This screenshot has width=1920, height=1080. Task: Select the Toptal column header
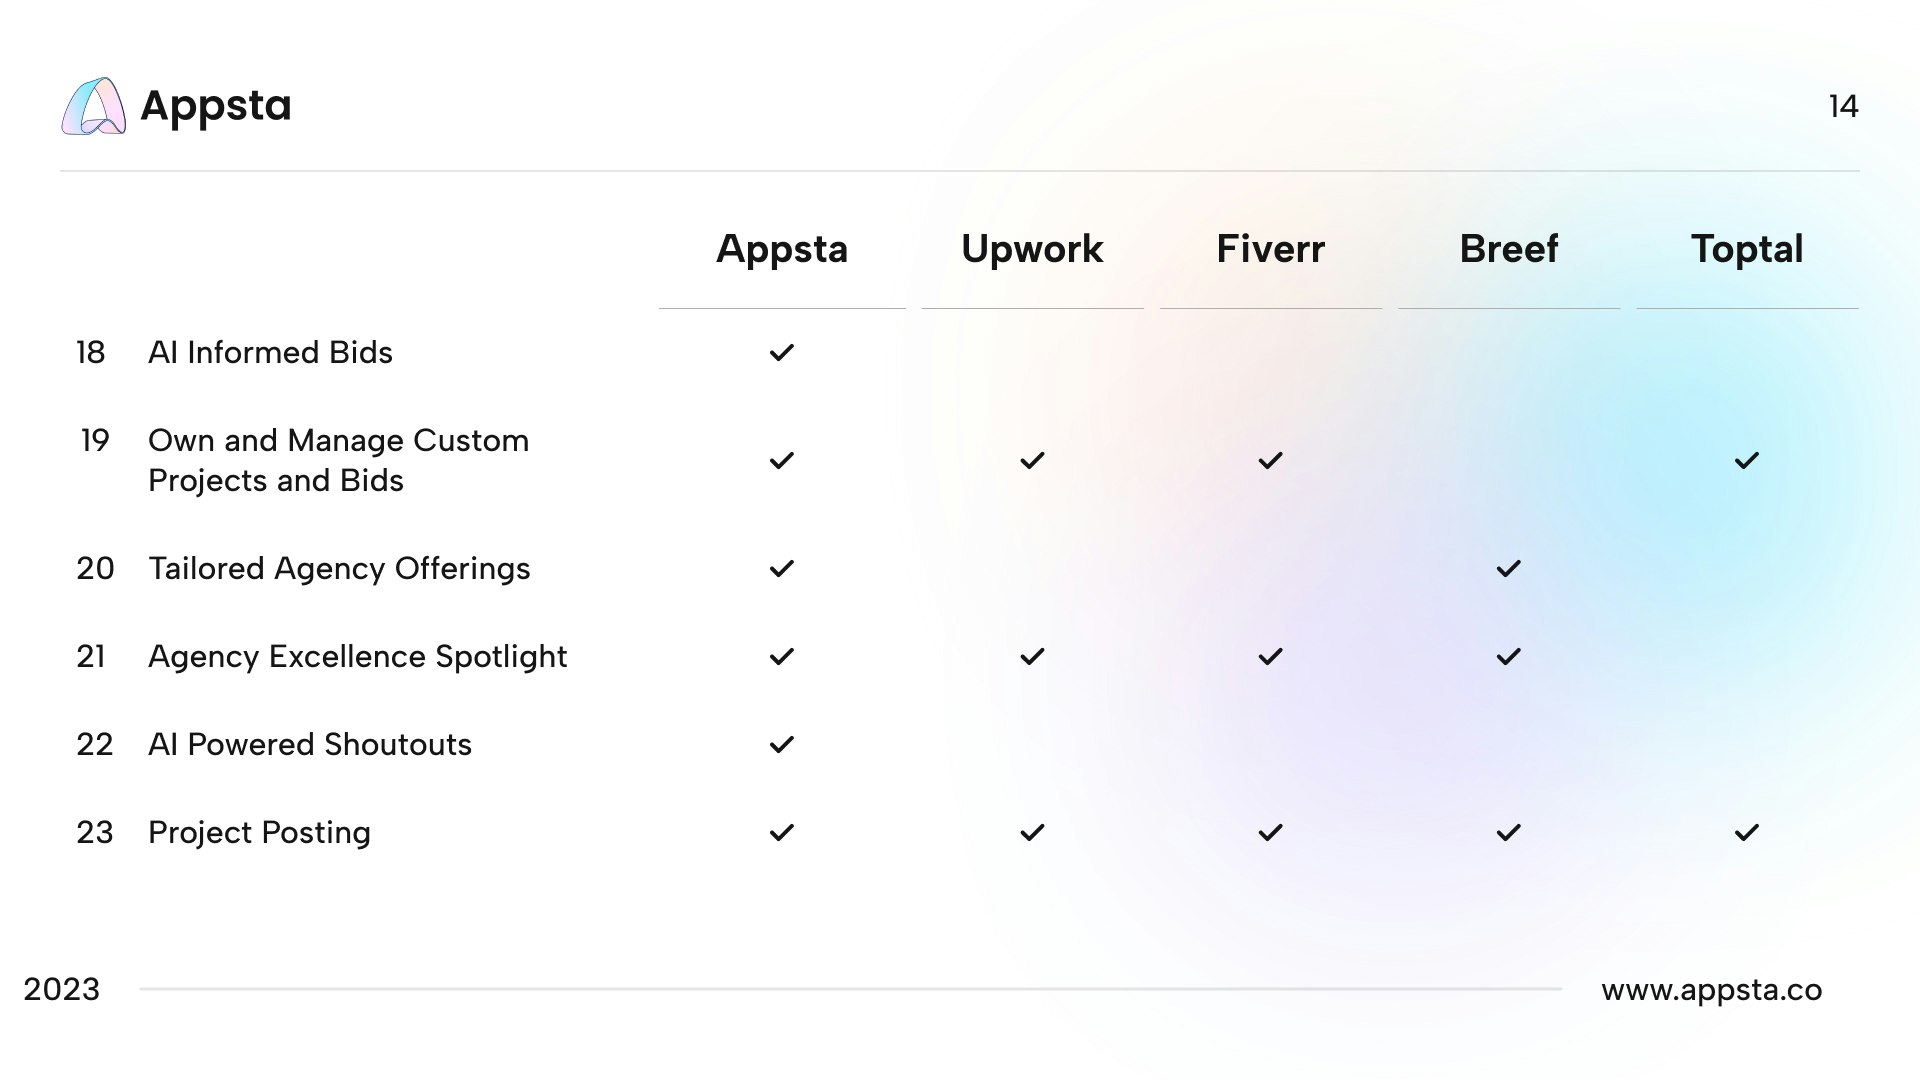(1747, 249)
